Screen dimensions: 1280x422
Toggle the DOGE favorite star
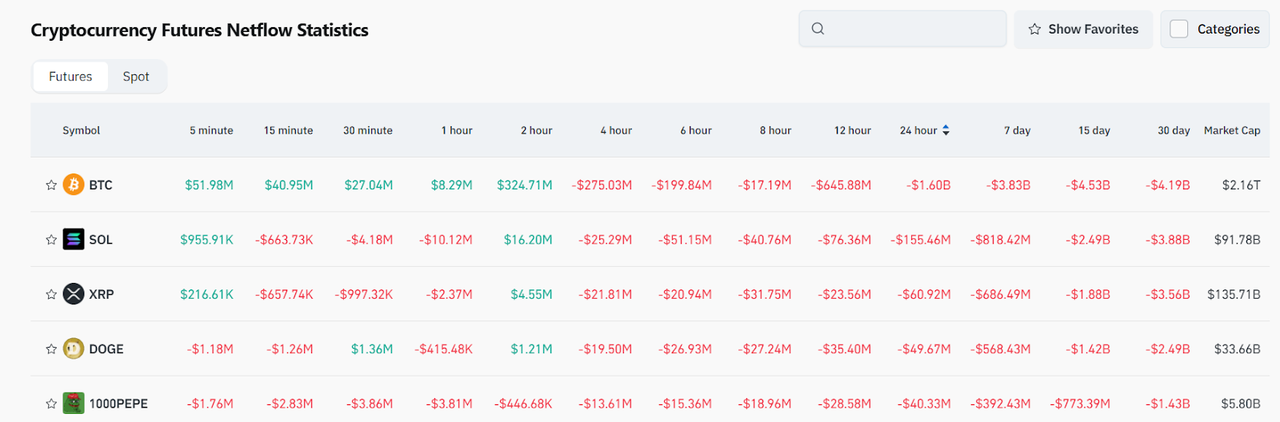click(x=51, y=349)
